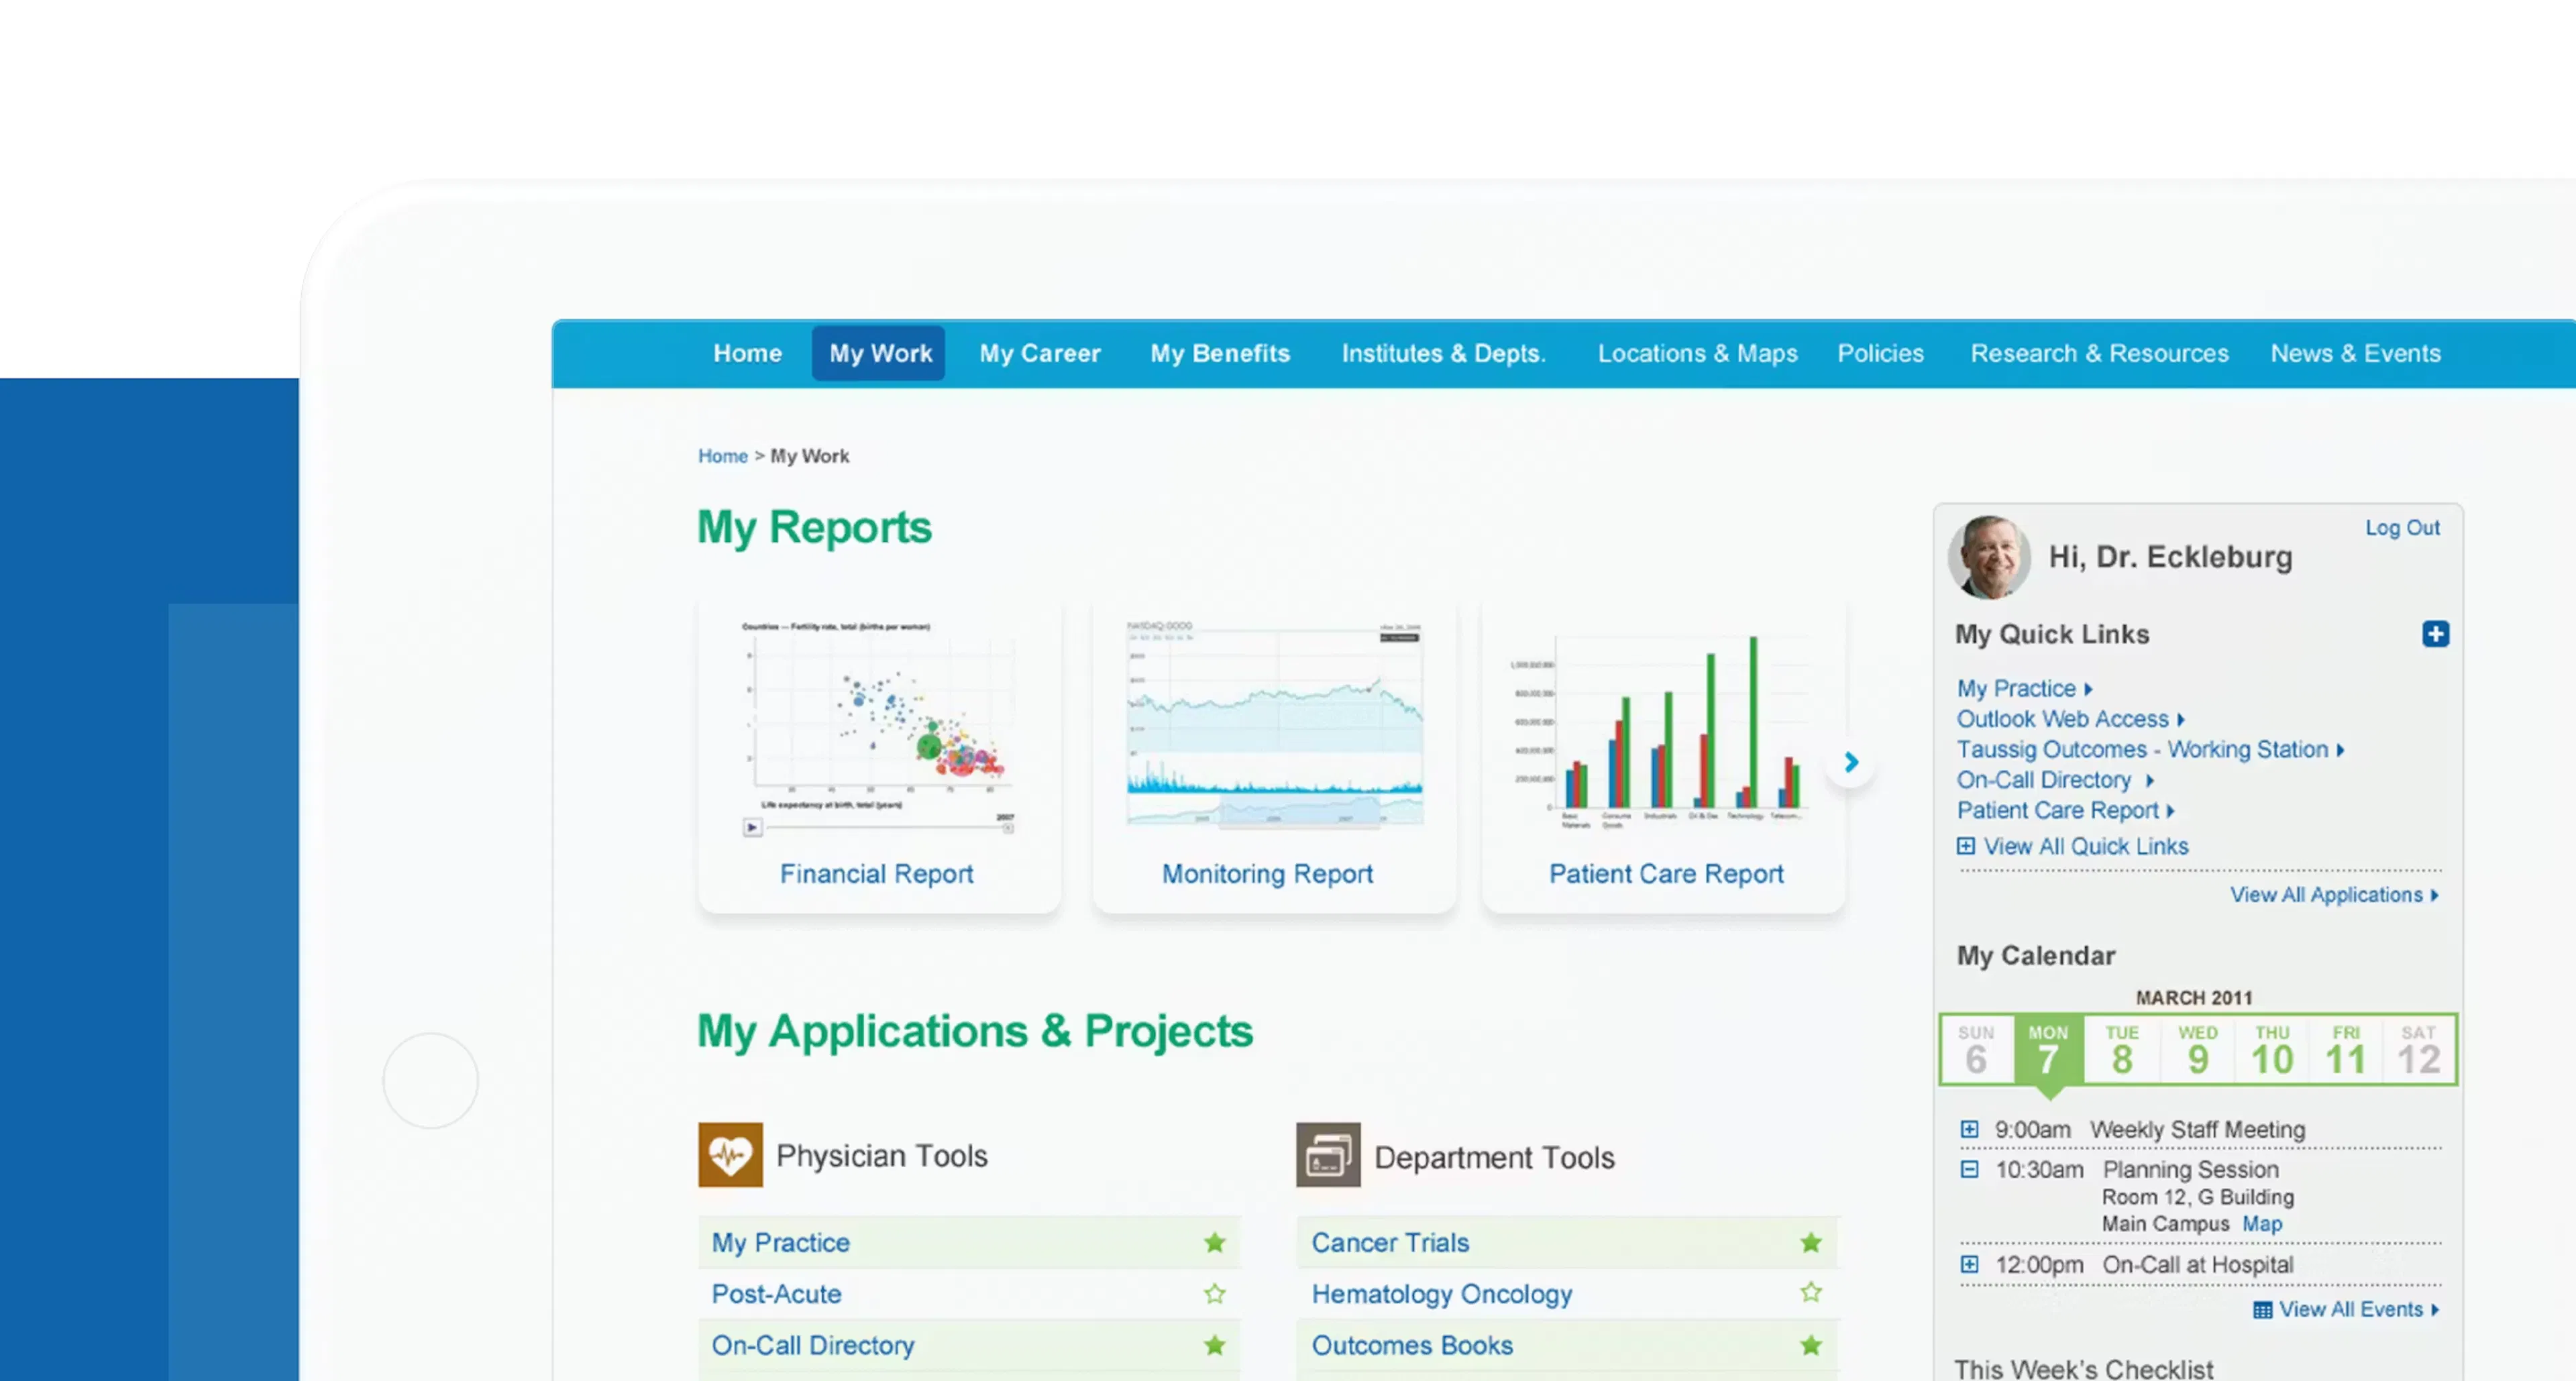Unfavorite the Cancer Trials star
The width and height of the screenshot is (2576, 1381).
(1810, 1242)
